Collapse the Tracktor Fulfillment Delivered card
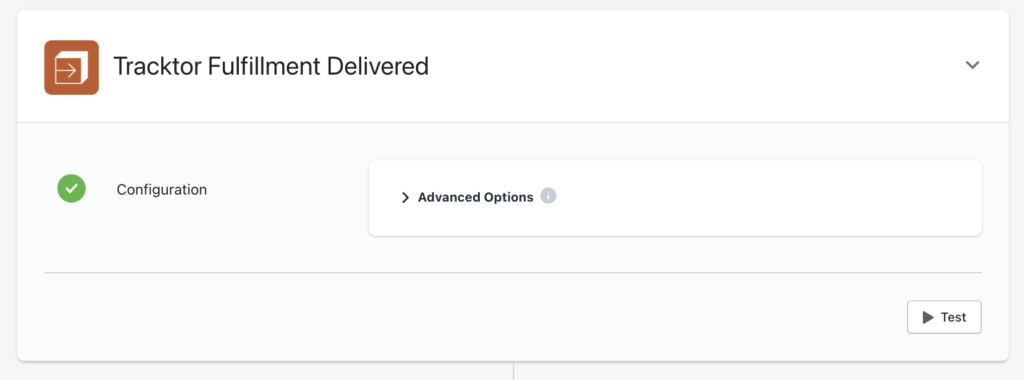 [x=972, y=65]
